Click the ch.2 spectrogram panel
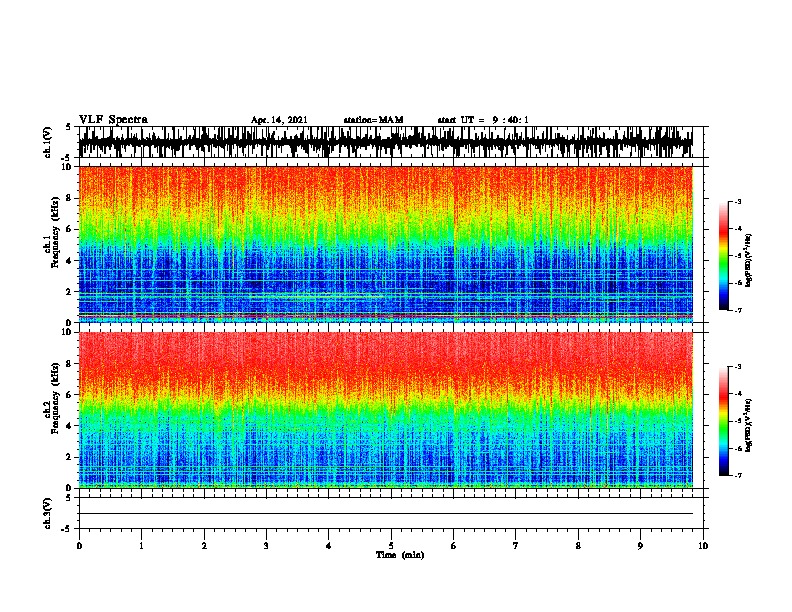Viewport: 792px width, 612px height. pyautogui.click(x=386, y=410)
